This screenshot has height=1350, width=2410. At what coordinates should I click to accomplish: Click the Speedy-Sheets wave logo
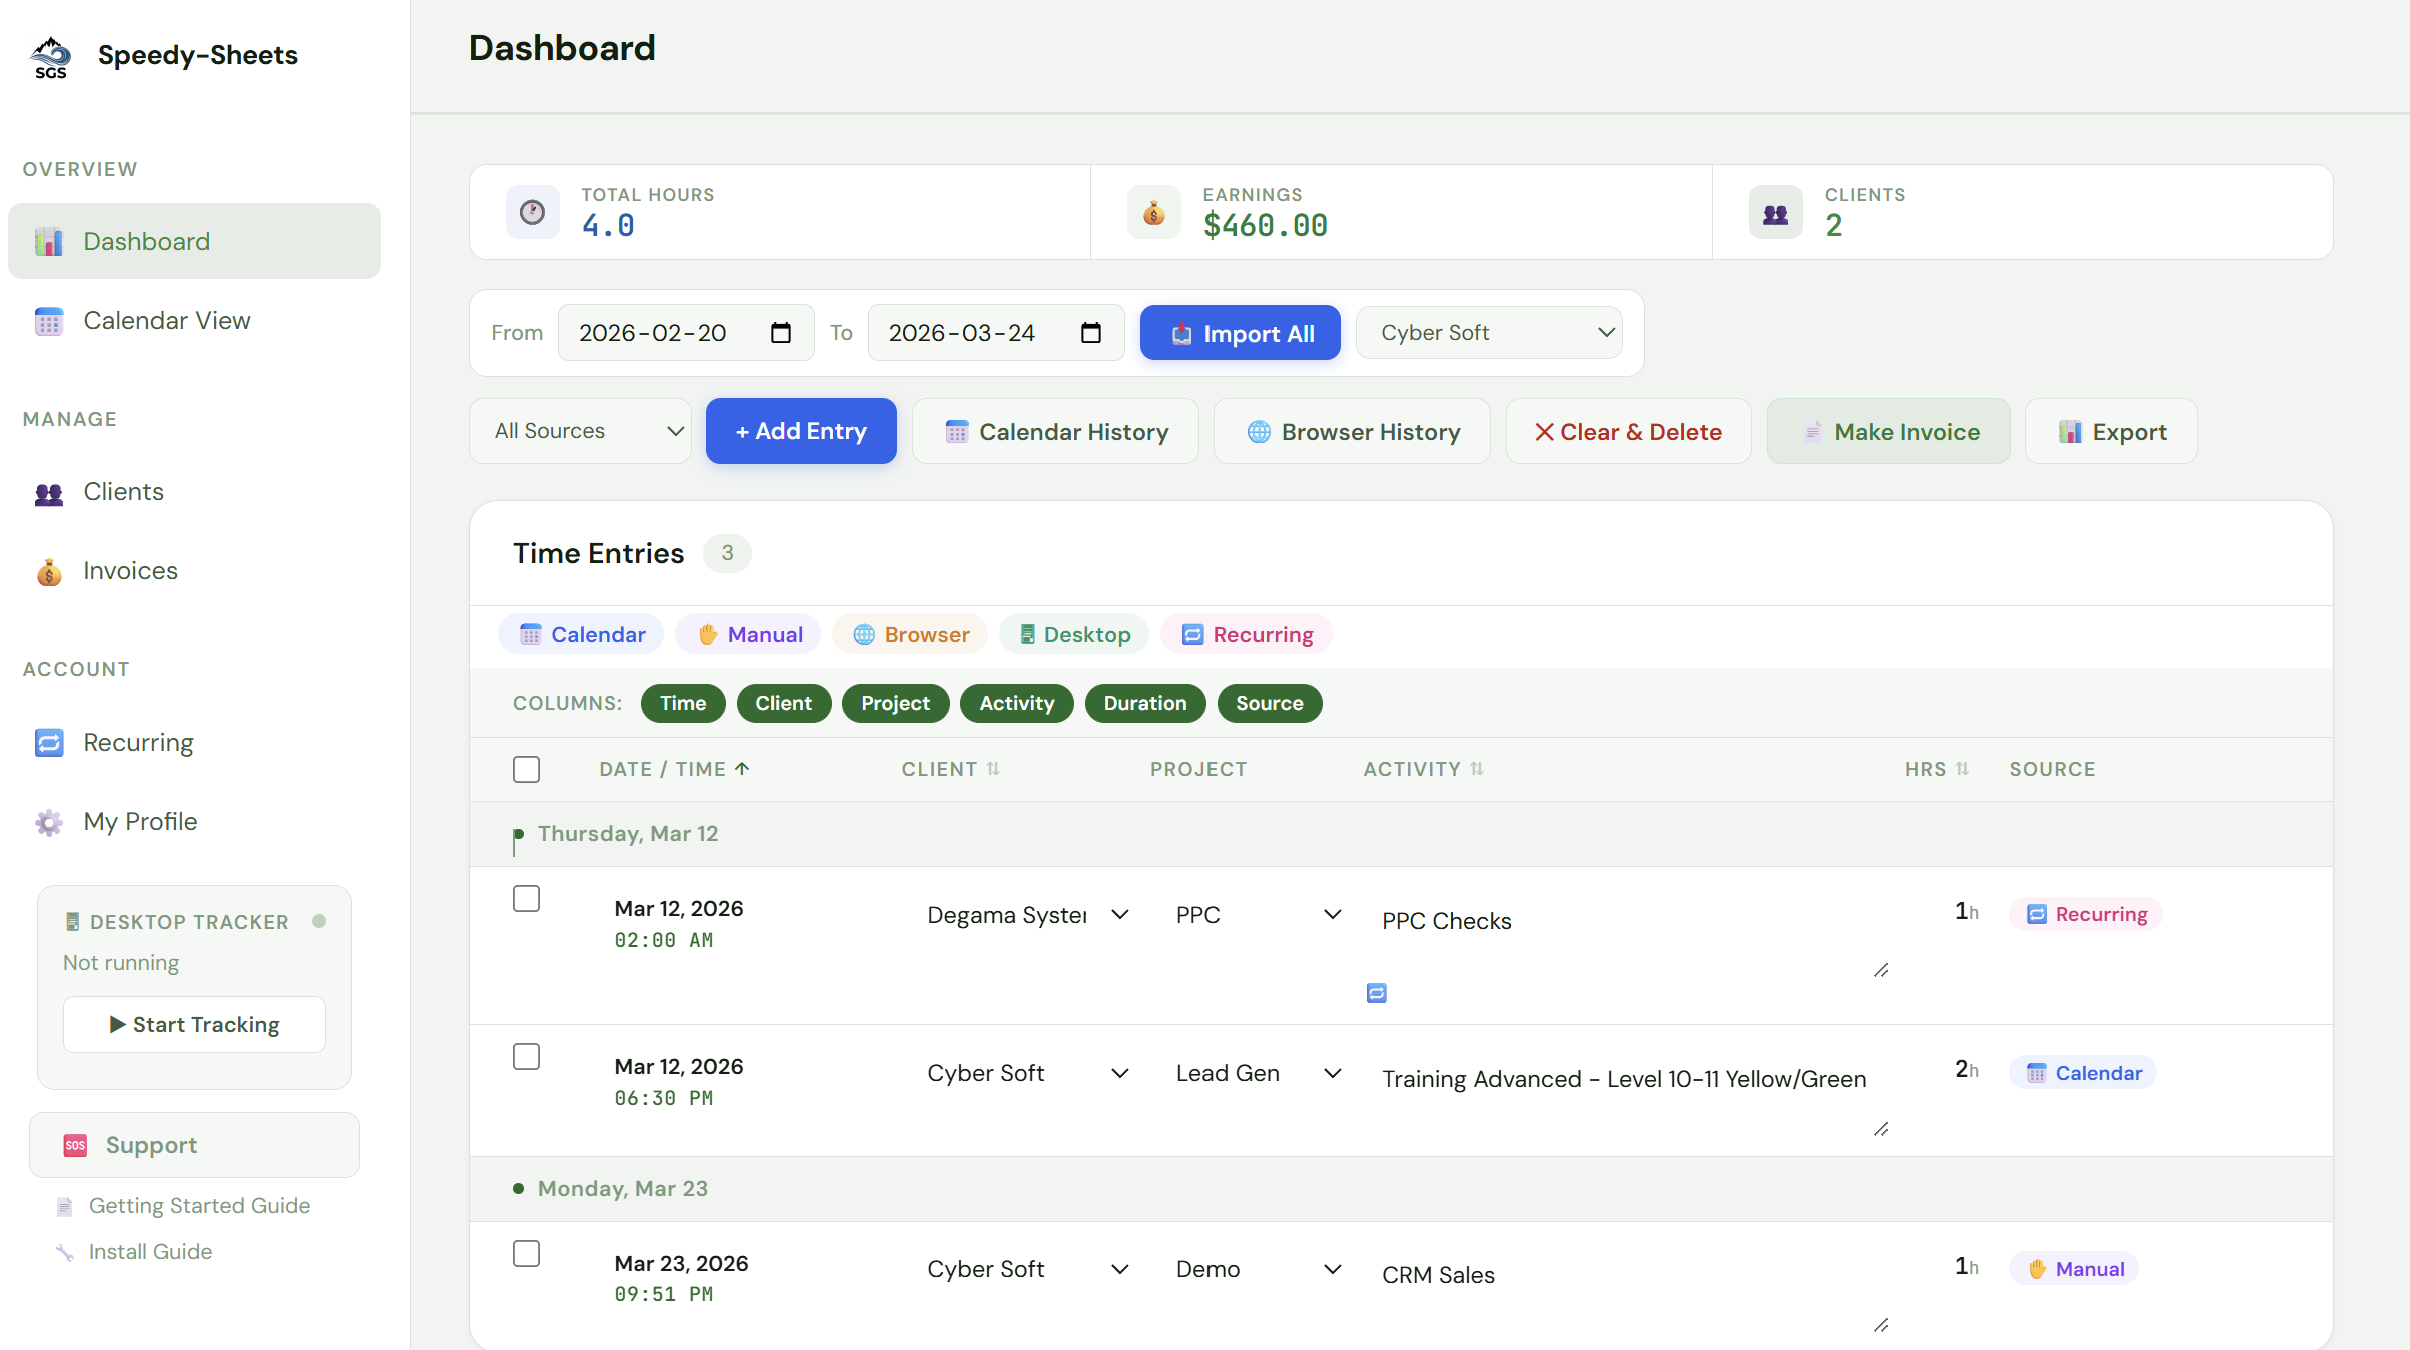[x=51, y=54]
